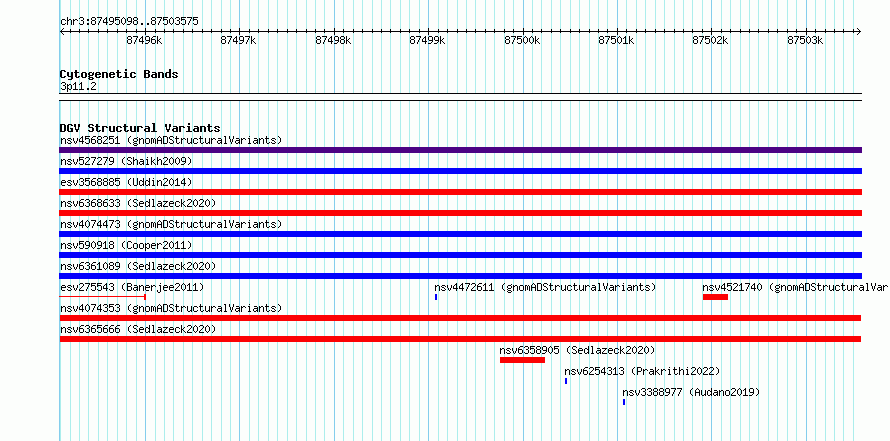Open nsv4521740 gnomAD variant label
The height and width of the screenshot is (441, 890).
point(796,287)
